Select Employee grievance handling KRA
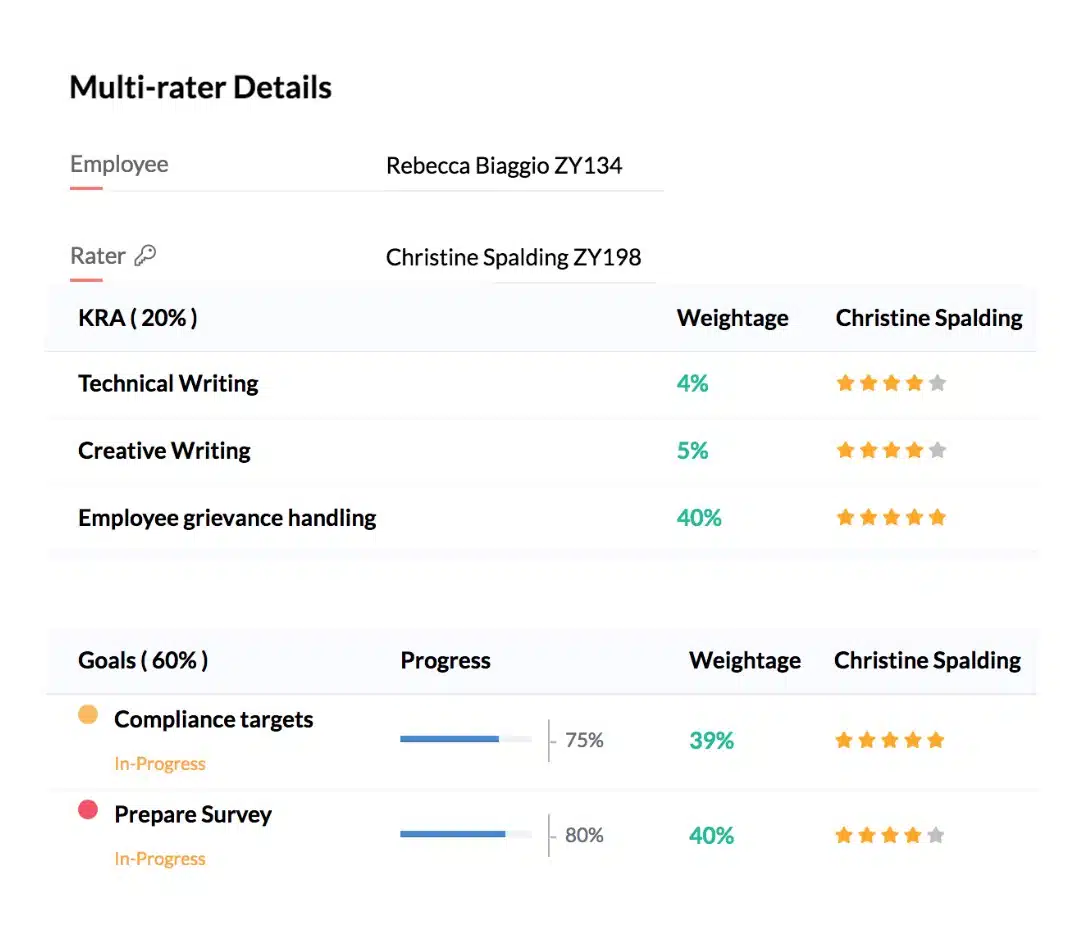 pos(227,517)
